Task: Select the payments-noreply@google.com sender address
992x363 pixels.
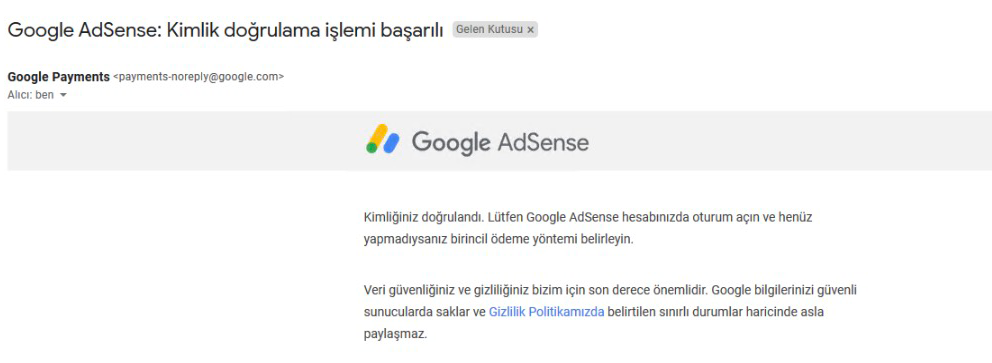Action: click(x=198, y=77)
